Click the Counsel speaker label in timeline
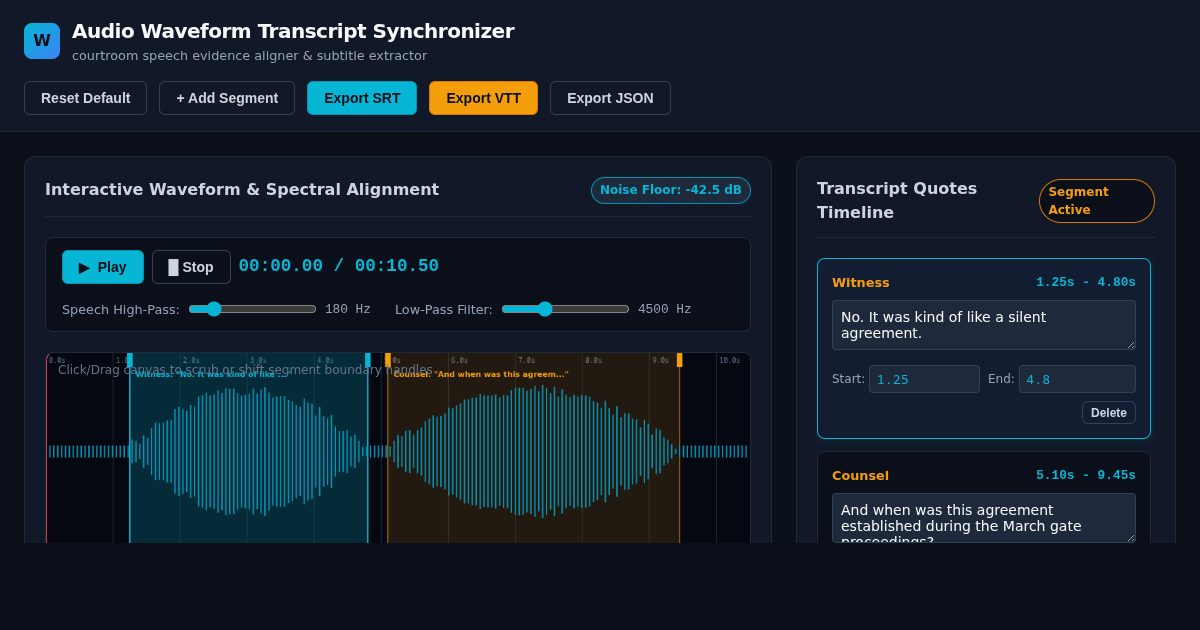This screenshot has height=630, width=1200. click(x=860, y=476)
